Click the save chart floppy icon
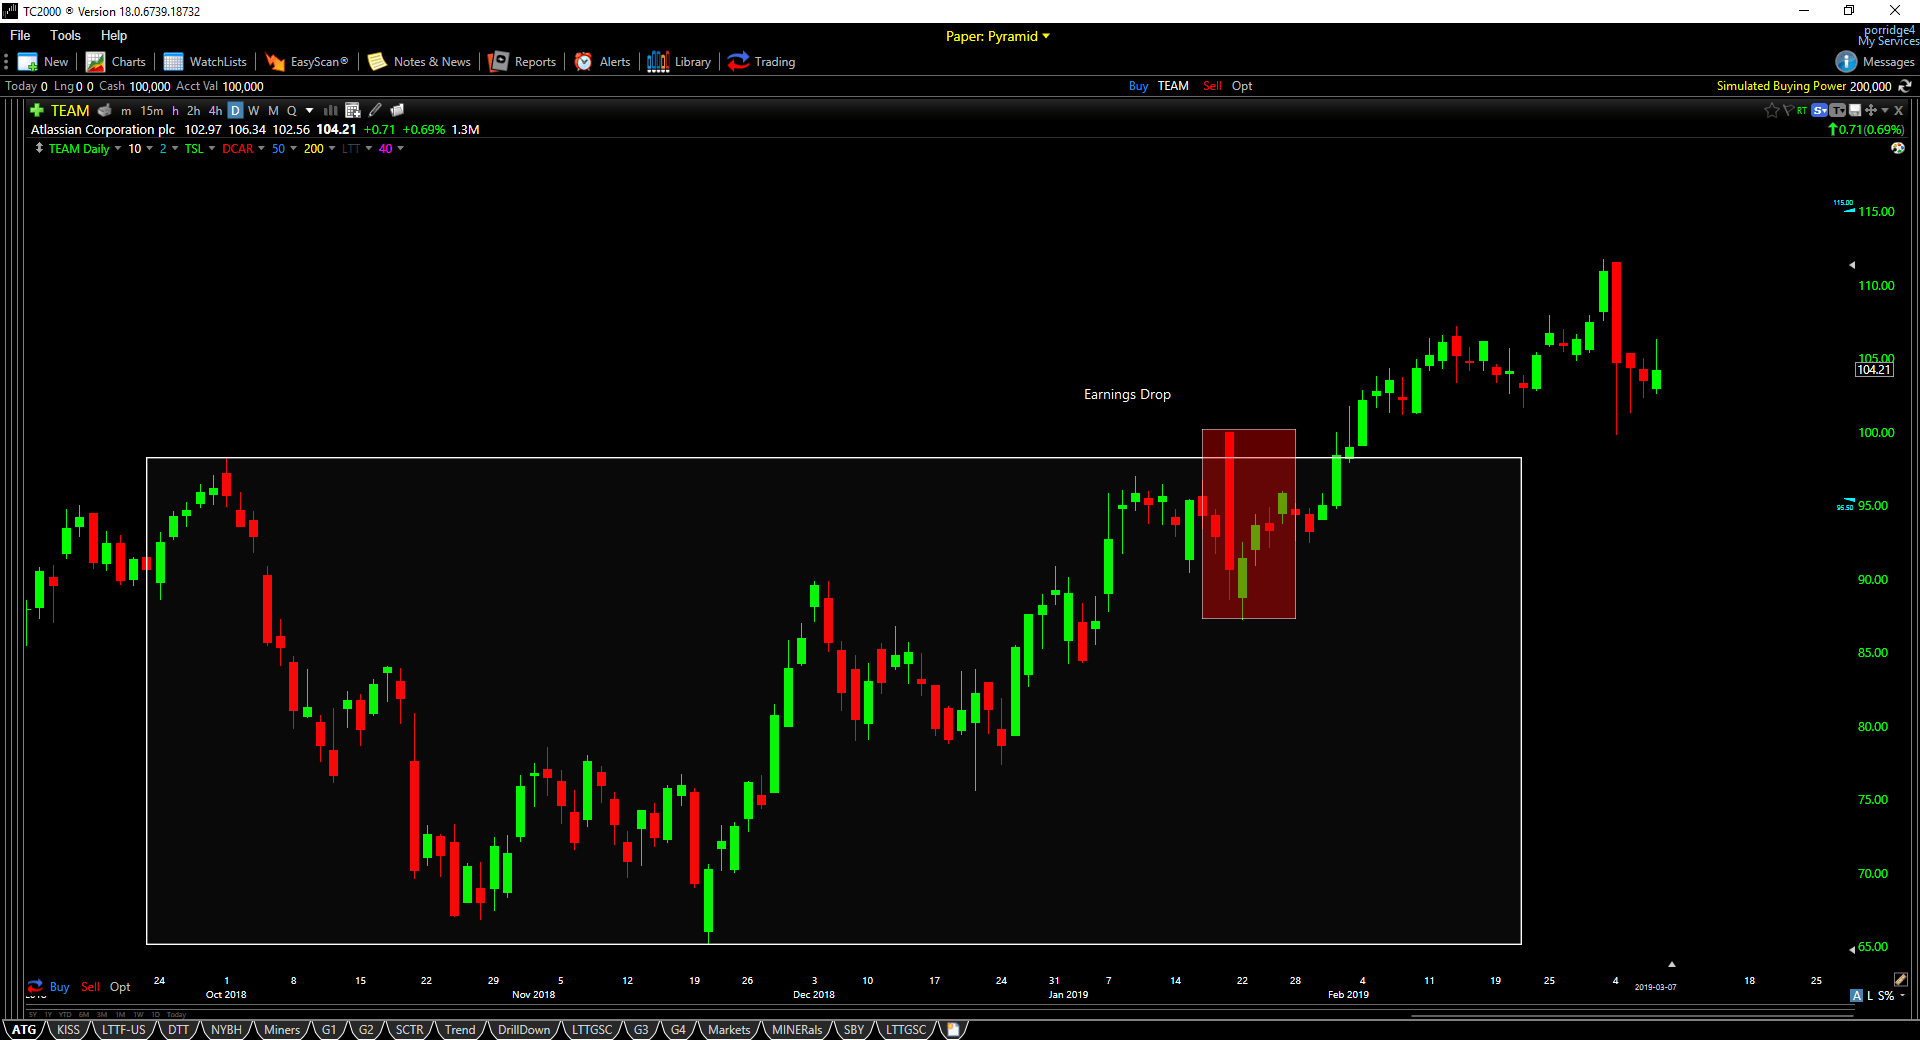Image resolution: width=1920 pixels, height=1040 pixels. 1855,110
